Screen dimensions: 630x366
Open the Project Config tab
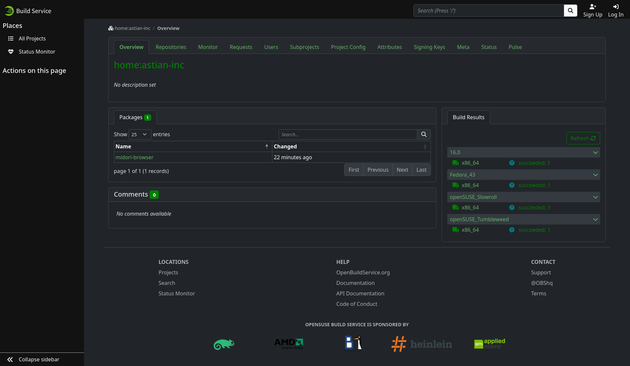point(348,47)
